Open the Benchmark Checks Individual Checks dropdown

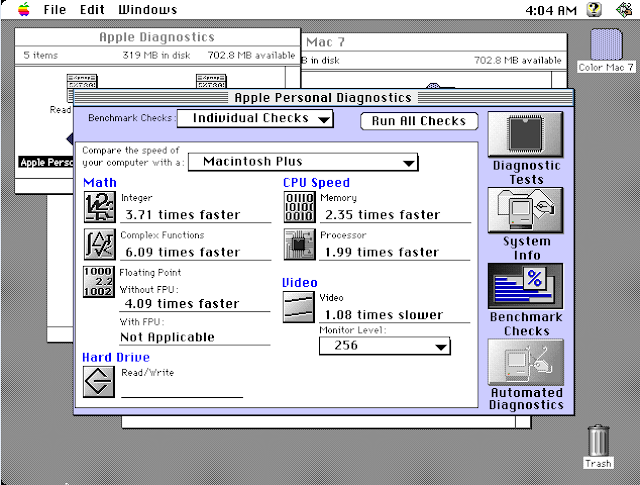click(x=255, y=118)
